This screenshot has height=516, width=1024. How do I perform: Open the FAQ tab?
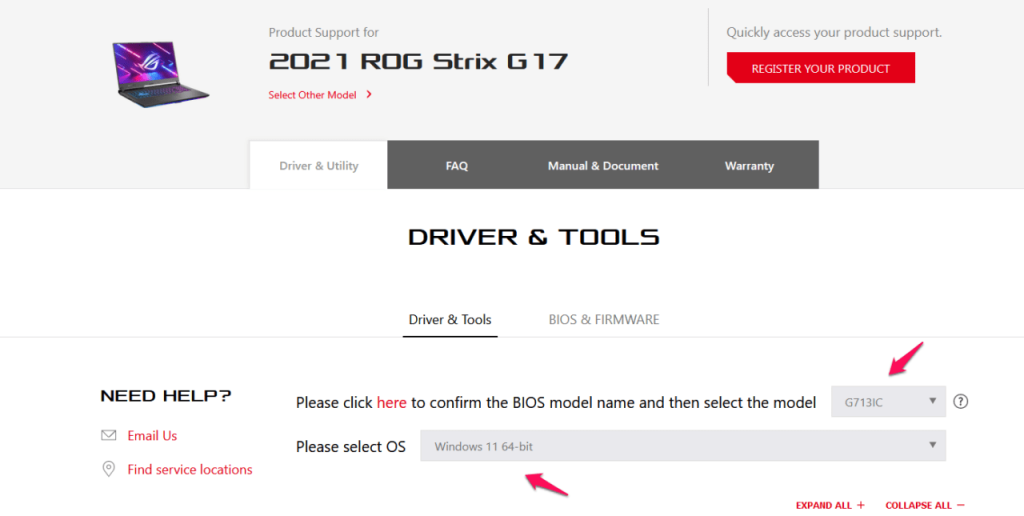pos(456,165)
